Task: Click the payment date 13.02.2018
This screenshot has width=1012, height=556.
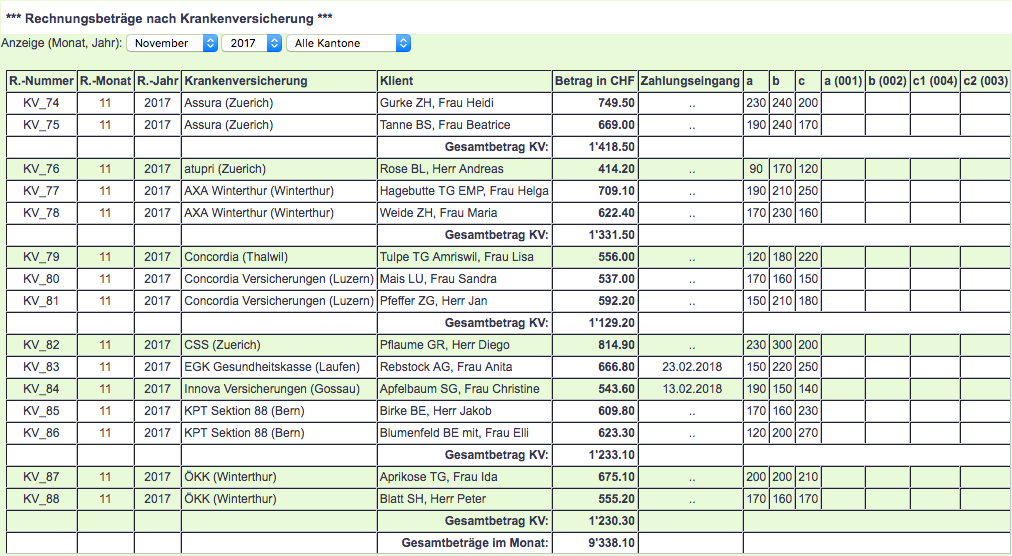Action: click(691, 389)
